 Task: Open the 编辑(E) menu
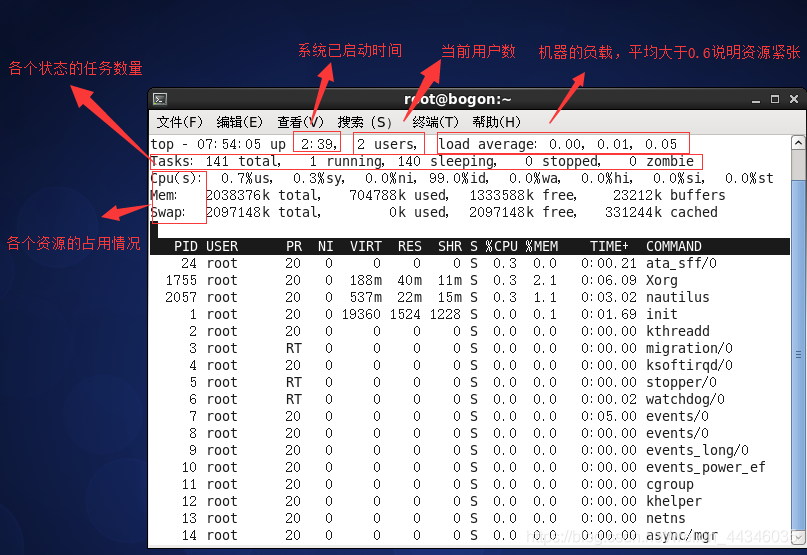(x=239, y=122)
